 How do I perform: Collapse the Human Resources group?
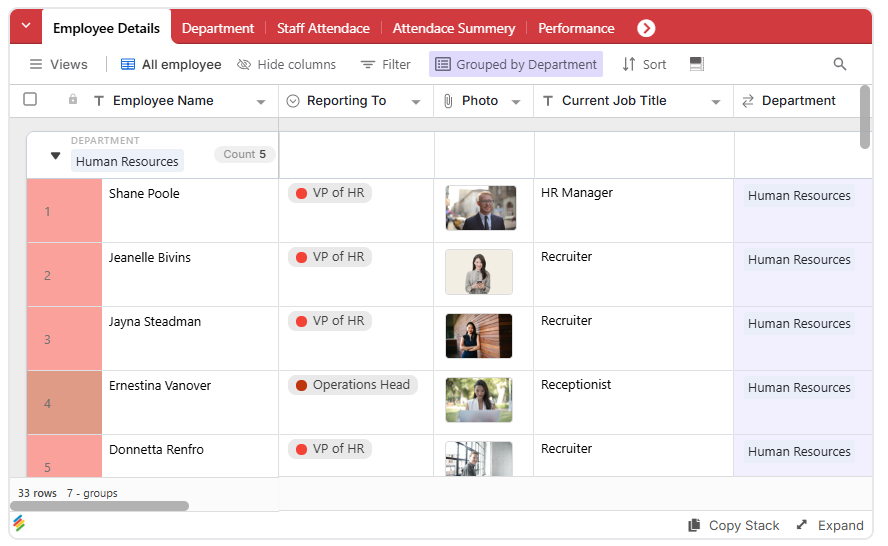pos(55,156)
